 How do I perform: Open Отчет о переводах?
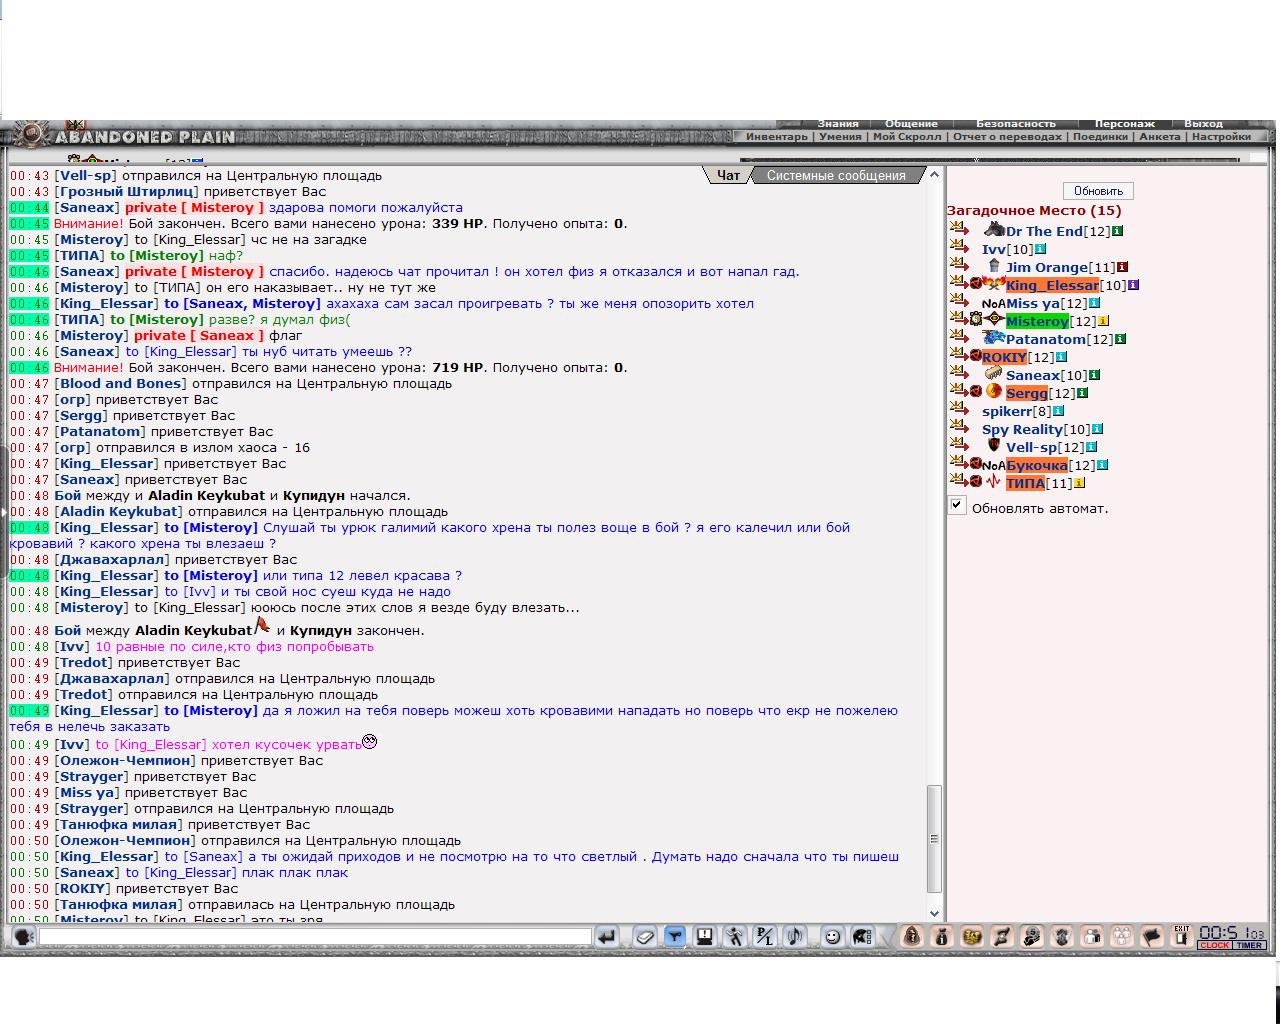(x=1007, y=137)
